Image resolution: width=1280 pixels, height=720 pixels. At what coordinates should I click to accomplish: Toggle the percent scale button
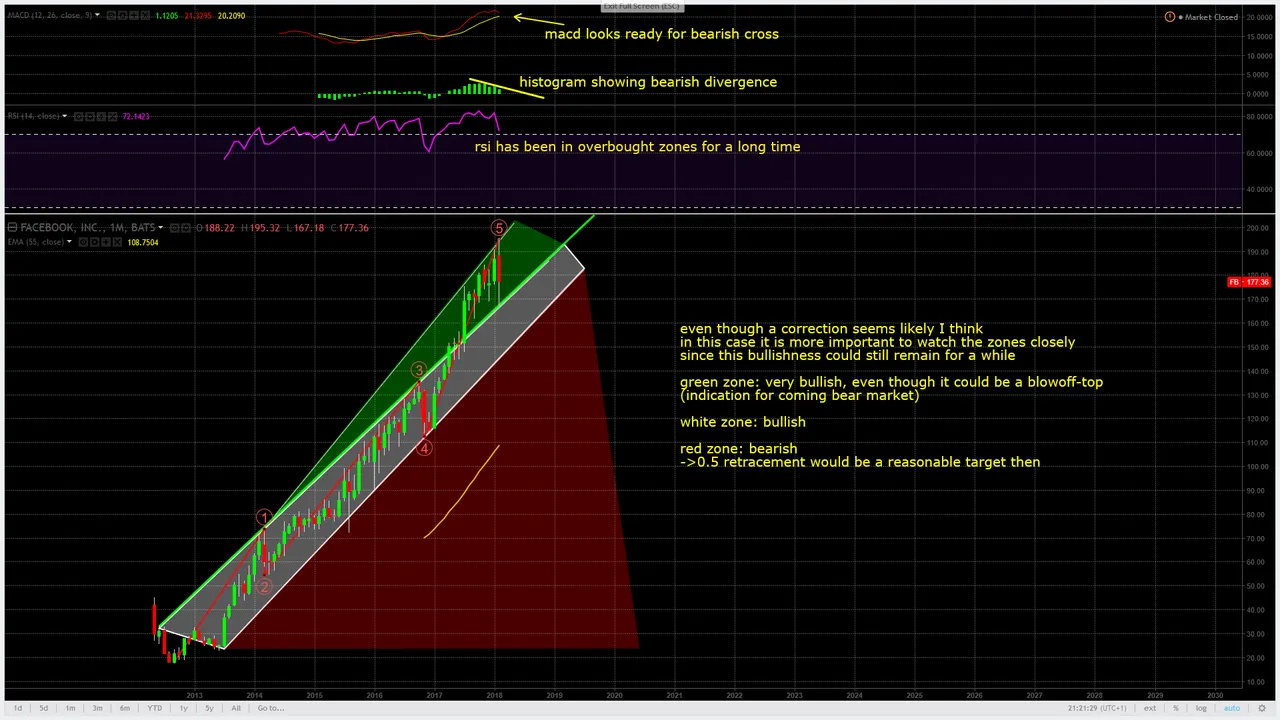1176,708
